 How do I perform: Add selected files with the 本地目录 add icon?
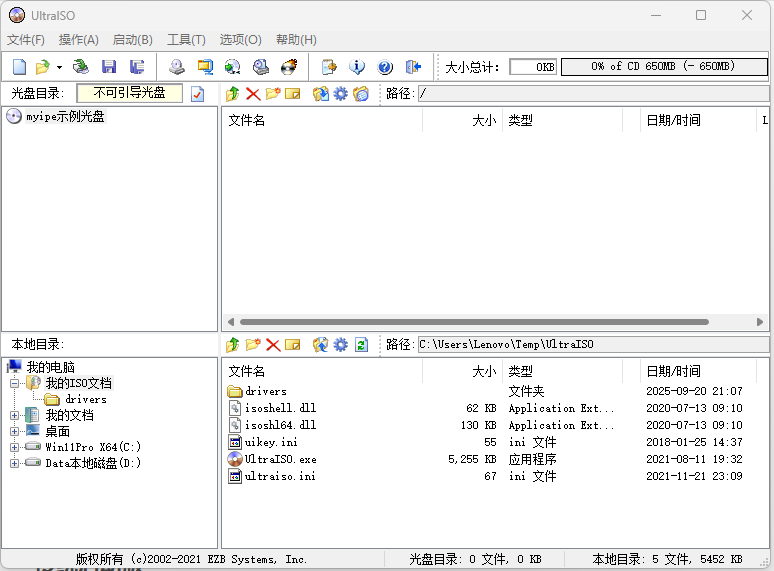coord(321,344)
